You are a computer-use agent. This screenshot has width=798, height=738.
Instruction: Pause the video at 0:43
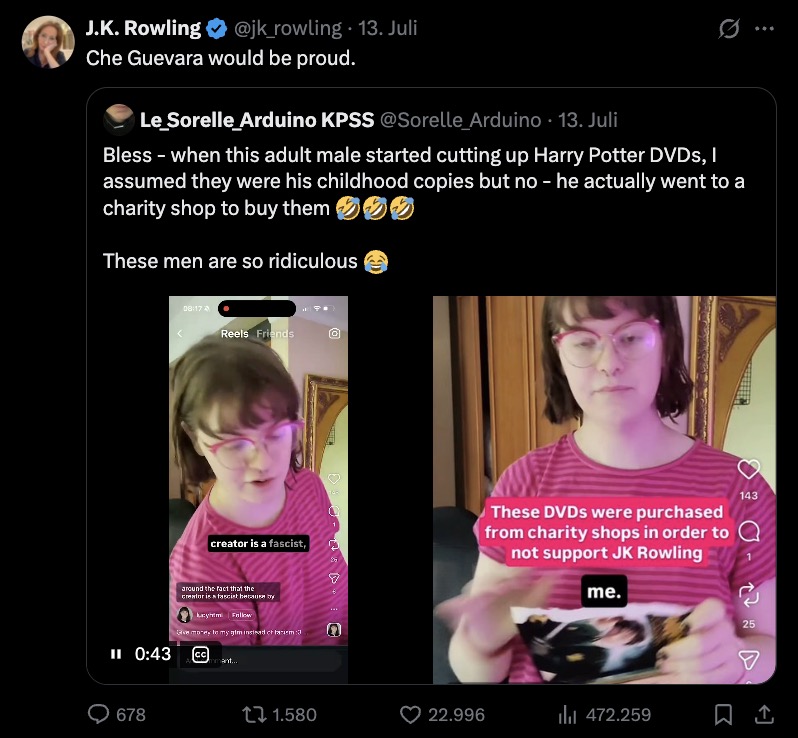[x=116, y=654]
